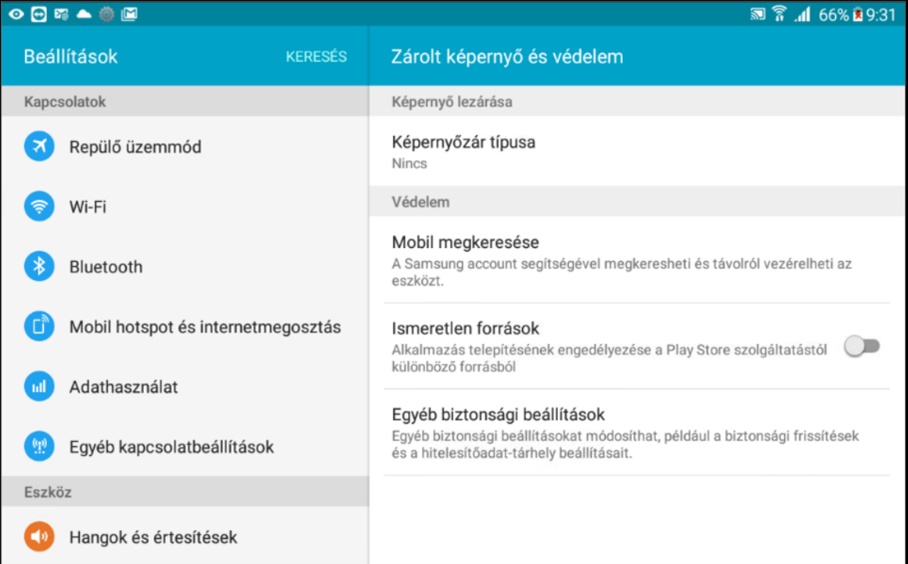Open Egyéb biztonsági beállítások
Image resolution: width=908 pixels, height=564 pixels.
[638, 433]
